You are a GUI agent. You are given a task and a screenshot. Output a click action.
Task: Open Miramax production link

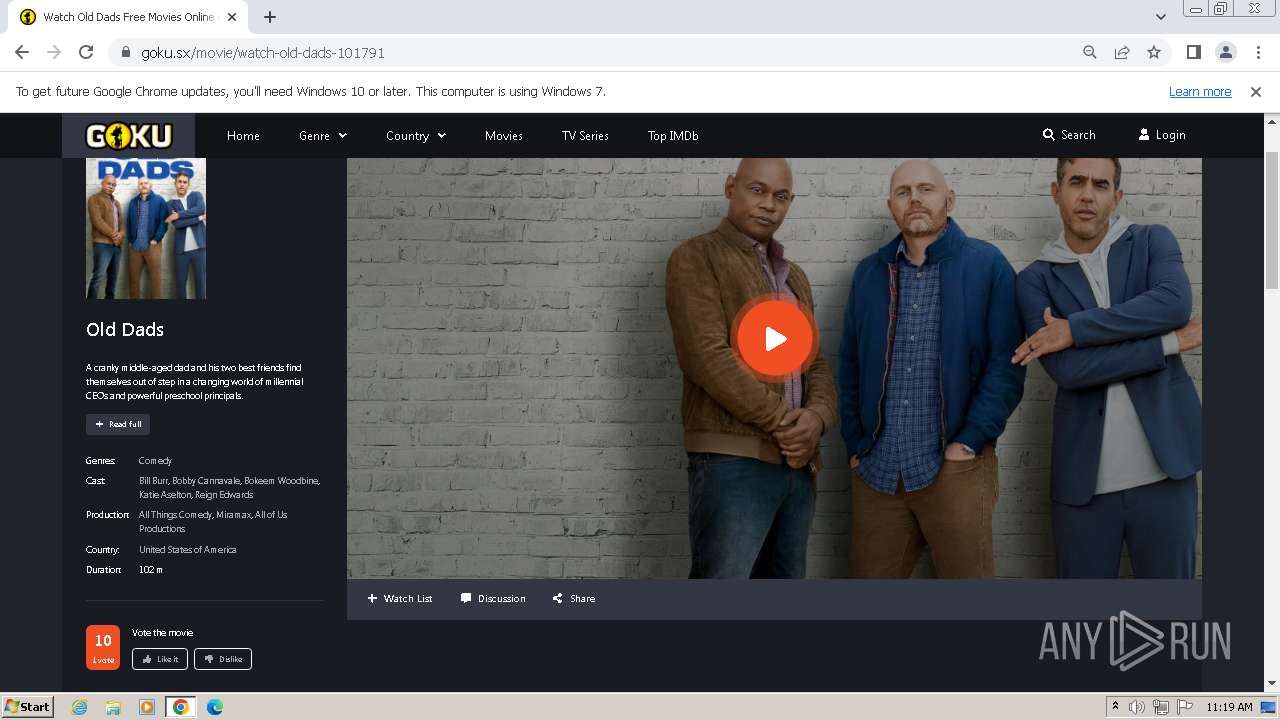click(233, 515)
